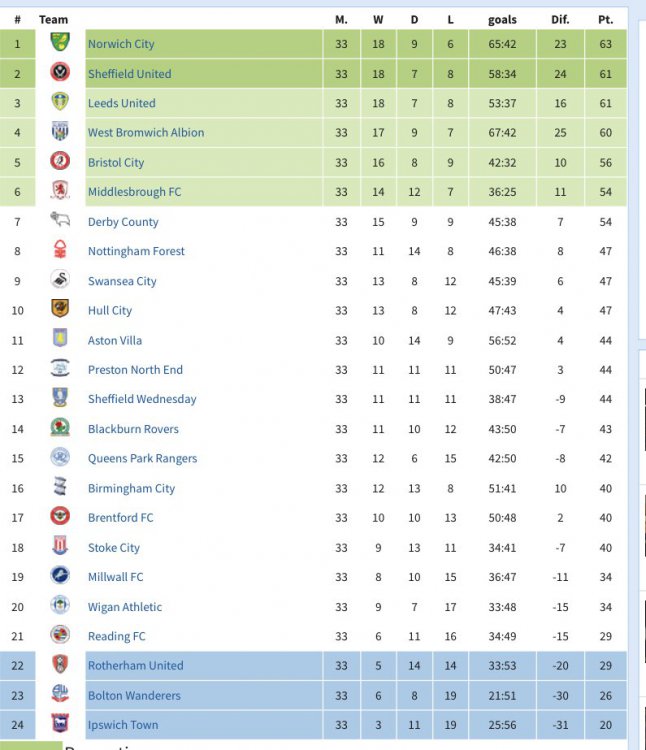
Task: Click the West Bromwich Albion badge
Action: coord(60,132)
